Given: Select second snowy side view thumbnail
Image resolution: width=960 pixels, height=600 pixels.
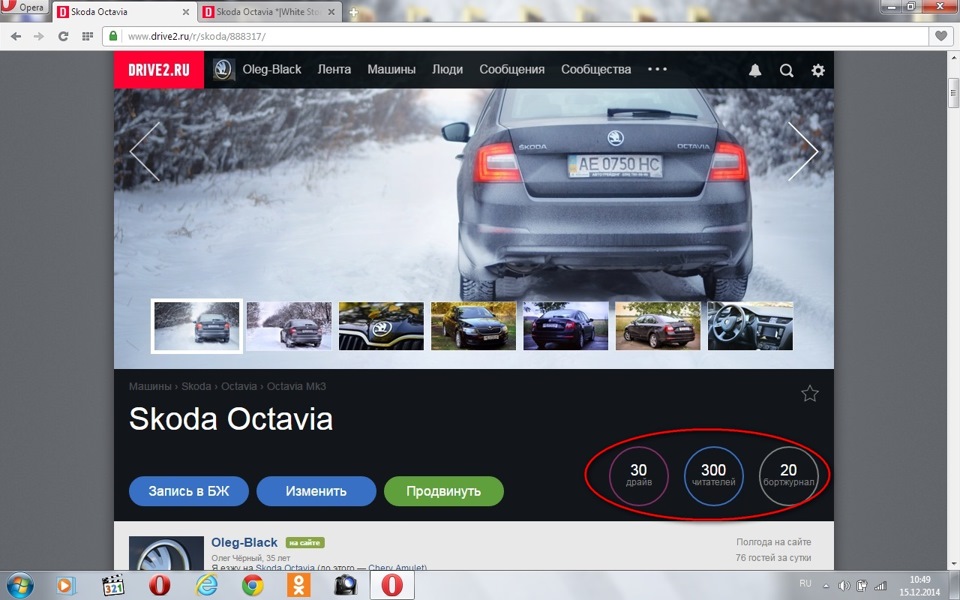Looking at the screenshot, I should (x=289, y=326).
